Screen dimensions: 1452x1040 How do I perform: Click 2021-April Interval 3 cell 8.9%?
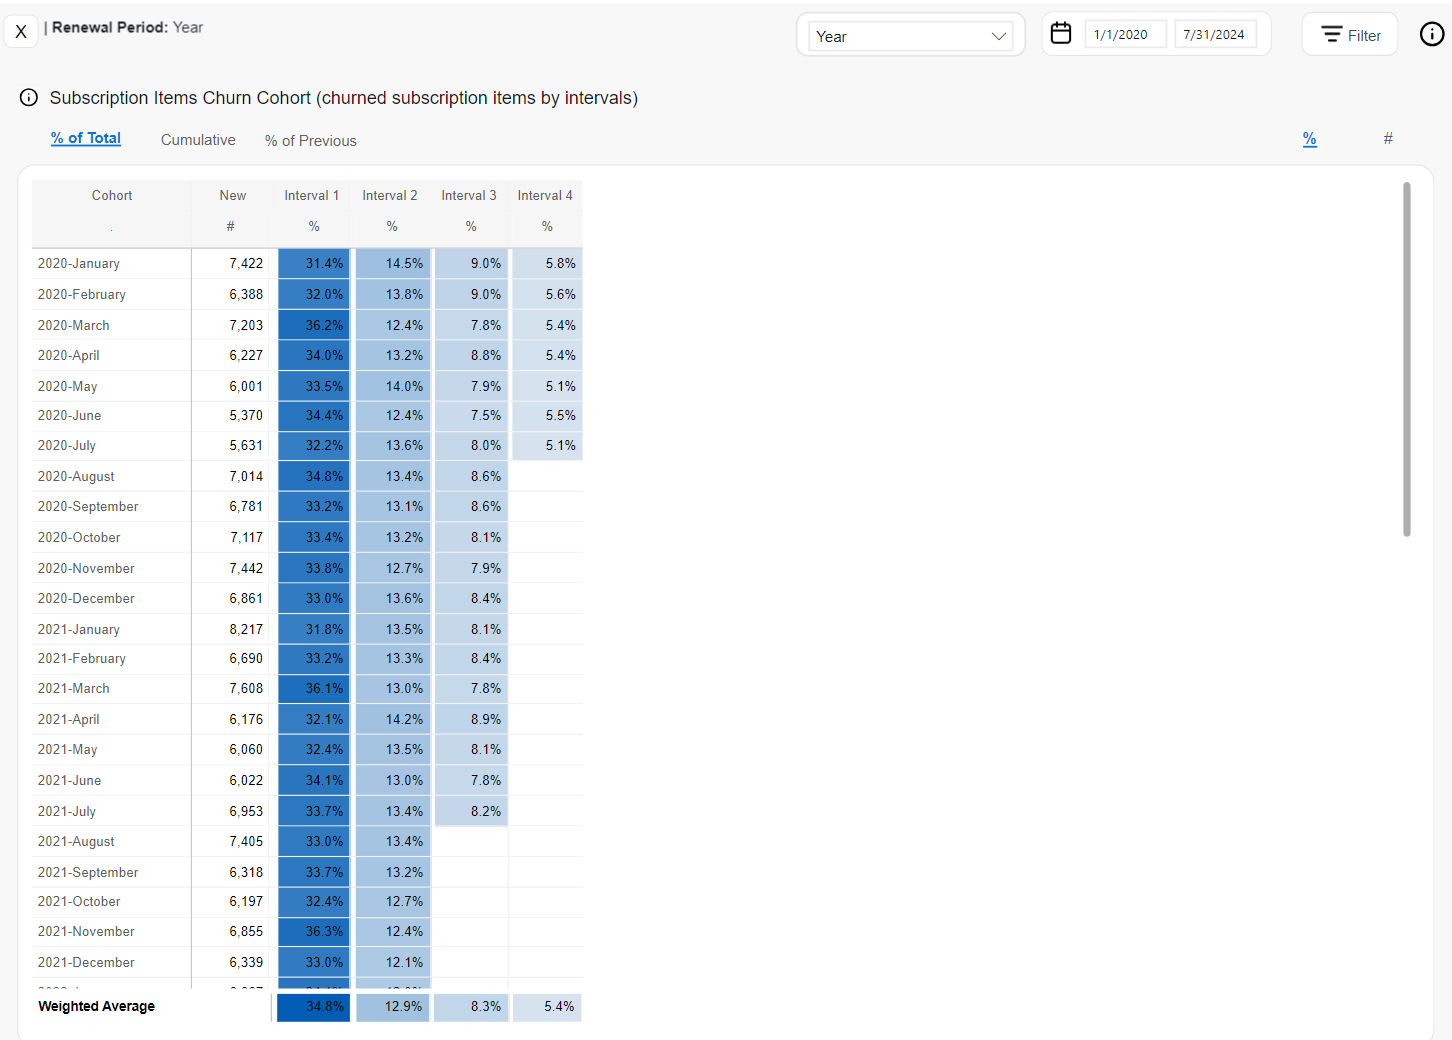click(471, 720)
